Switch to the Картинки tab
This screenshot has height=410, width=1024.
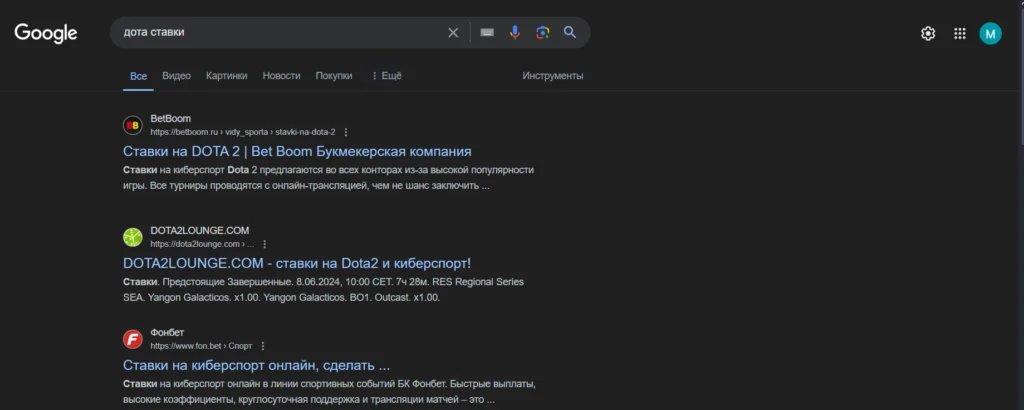coord(227,76)
